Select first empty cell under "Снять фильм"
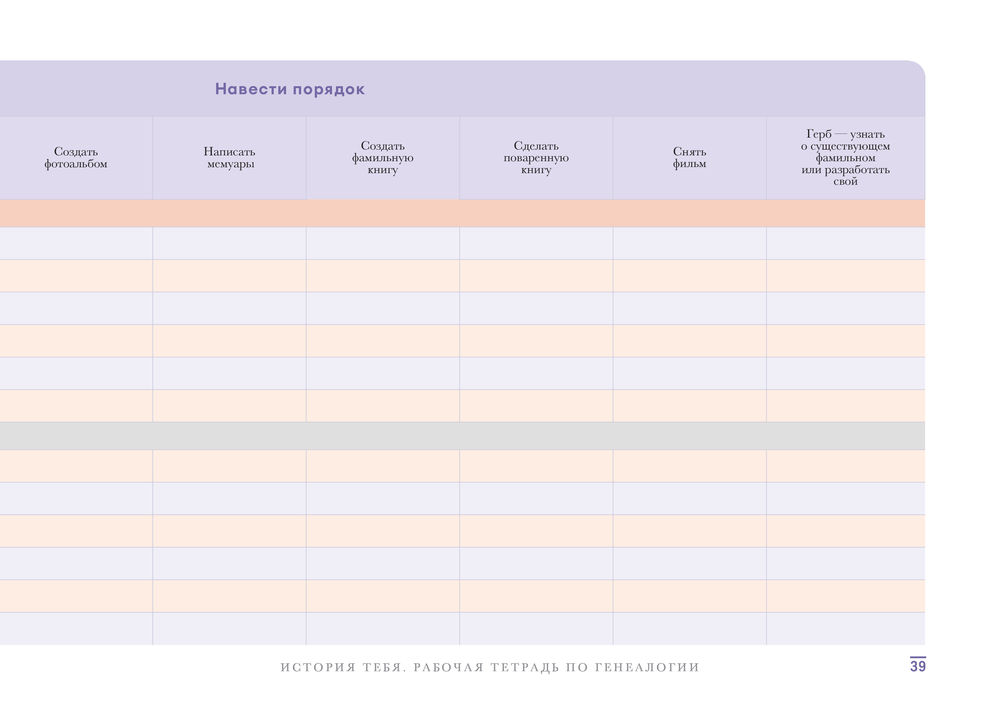 pos(689,243)
